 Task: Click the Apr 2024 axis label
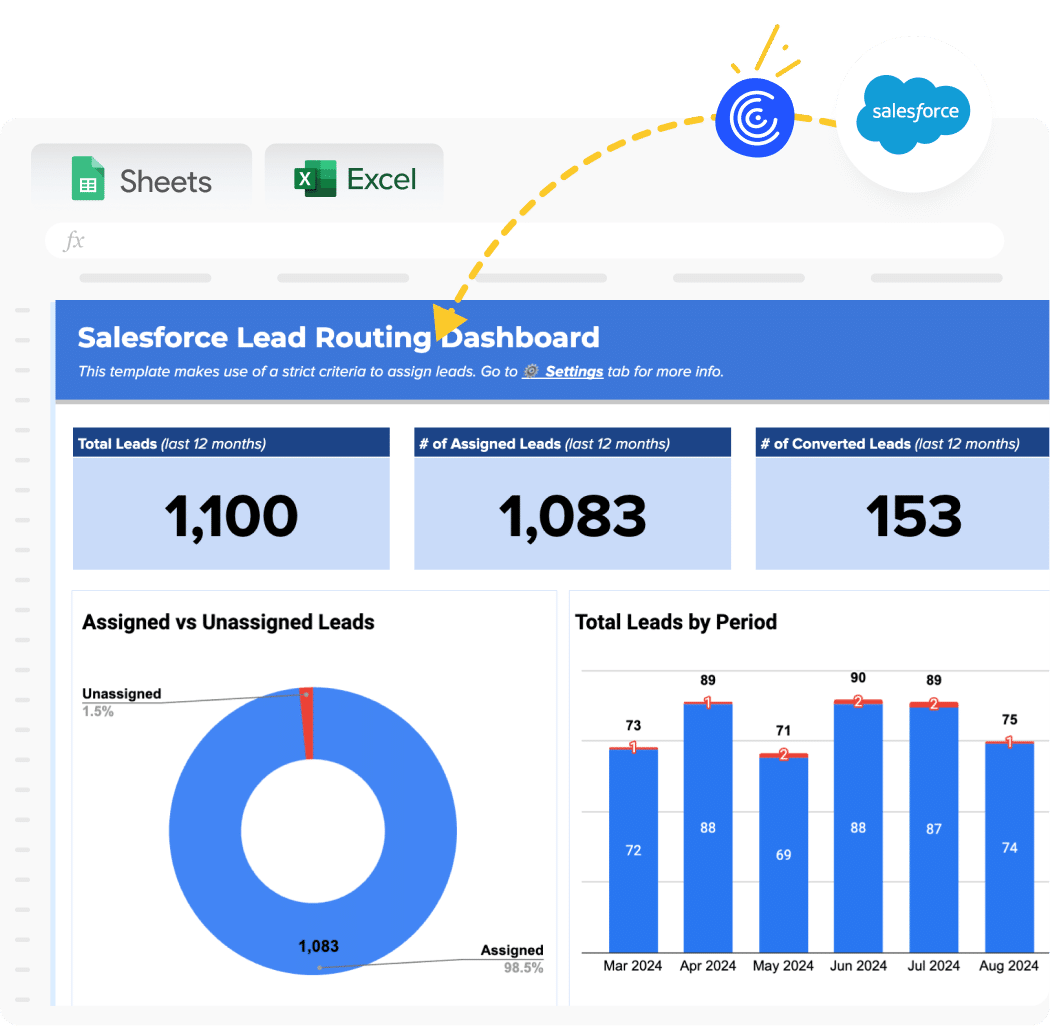pyautogui.click(x=708, y=966)
